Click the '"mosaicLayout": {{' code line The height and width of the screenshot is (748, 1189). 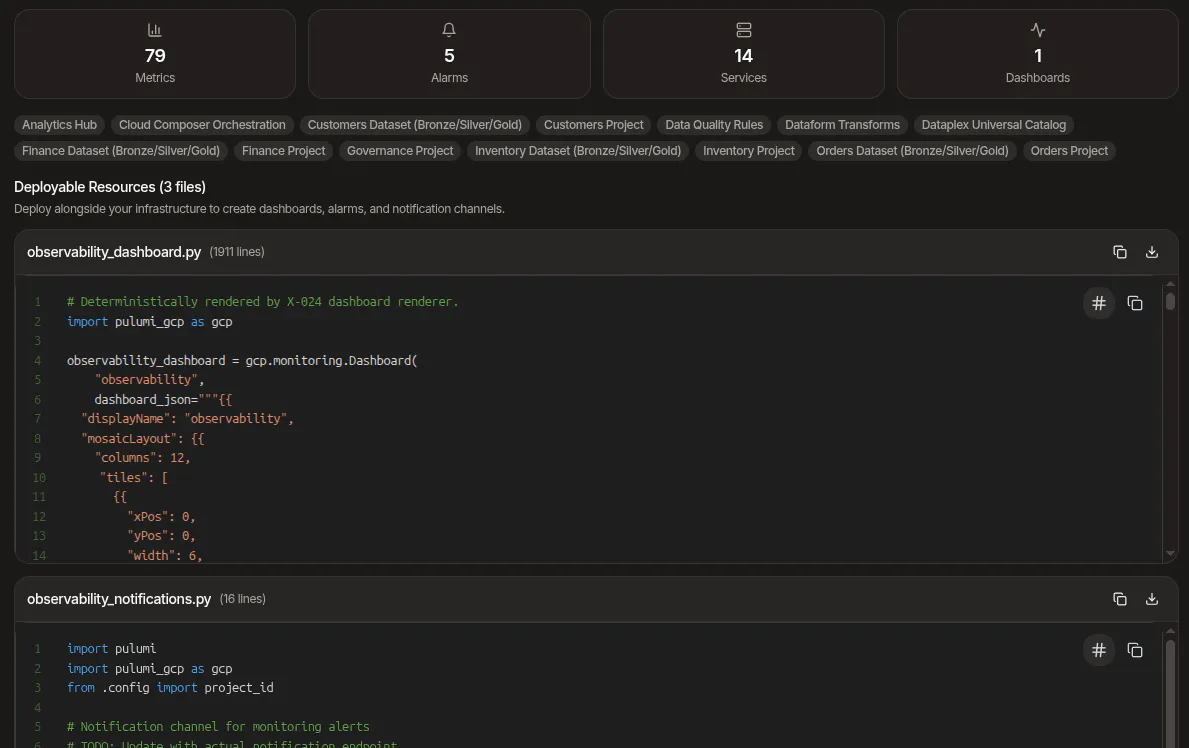tap(143, 438)
